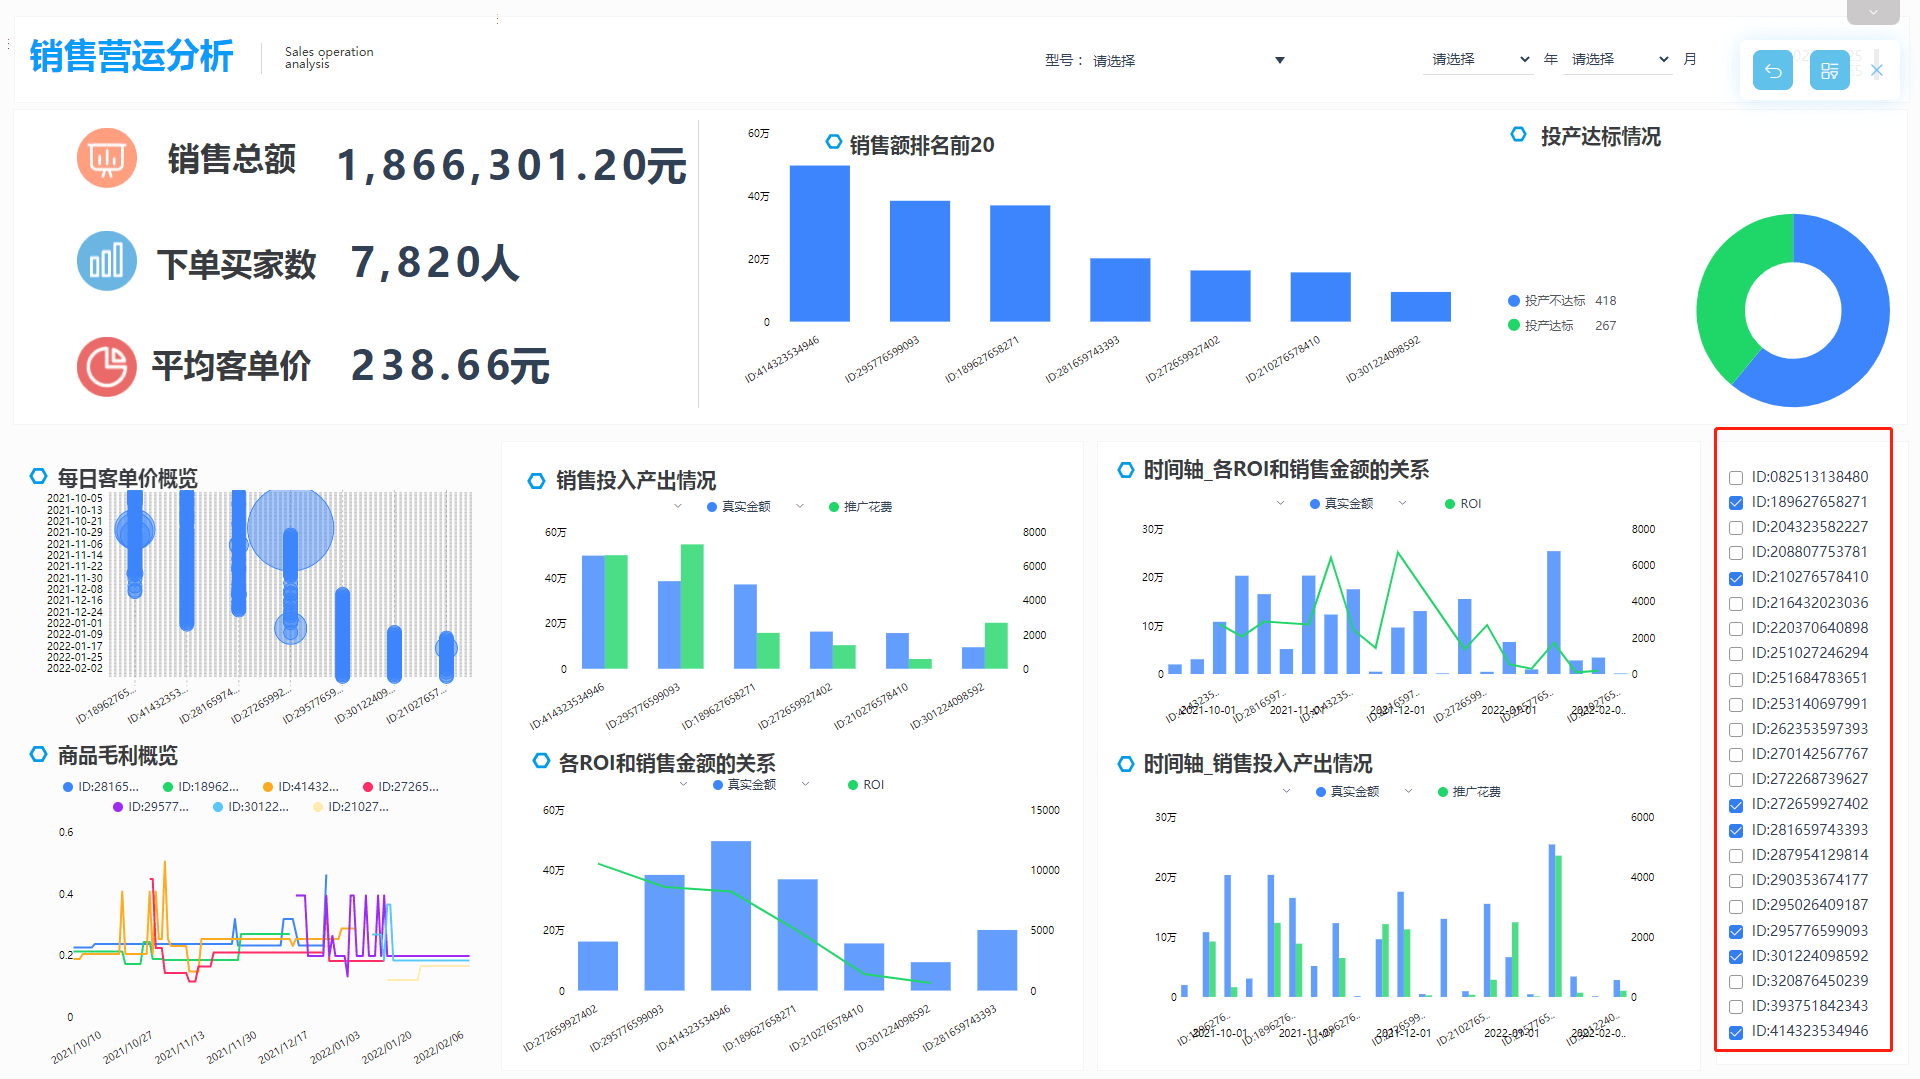Screen dimensions: 1920x1079
Task: Open the filter layout icon in floating toolbar
Action: tap(1829, 70)
